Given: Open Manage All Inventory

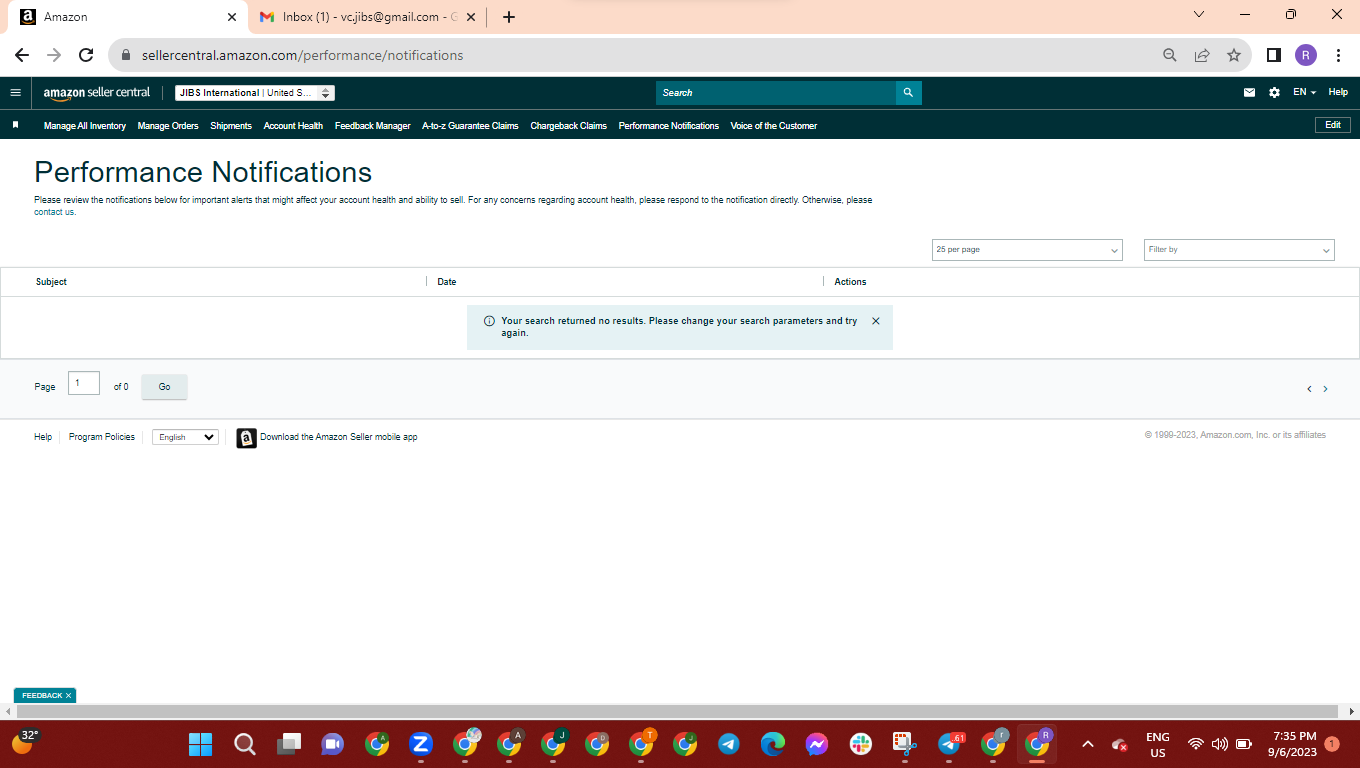Looking at the screenshot, I should [85, 126].
